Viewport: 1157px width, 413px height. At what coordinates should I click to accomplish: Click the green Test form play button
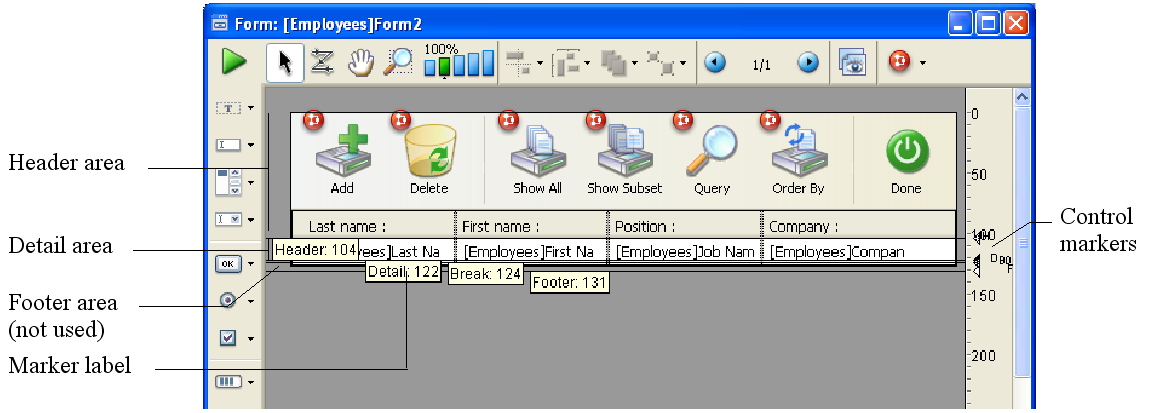234,63
